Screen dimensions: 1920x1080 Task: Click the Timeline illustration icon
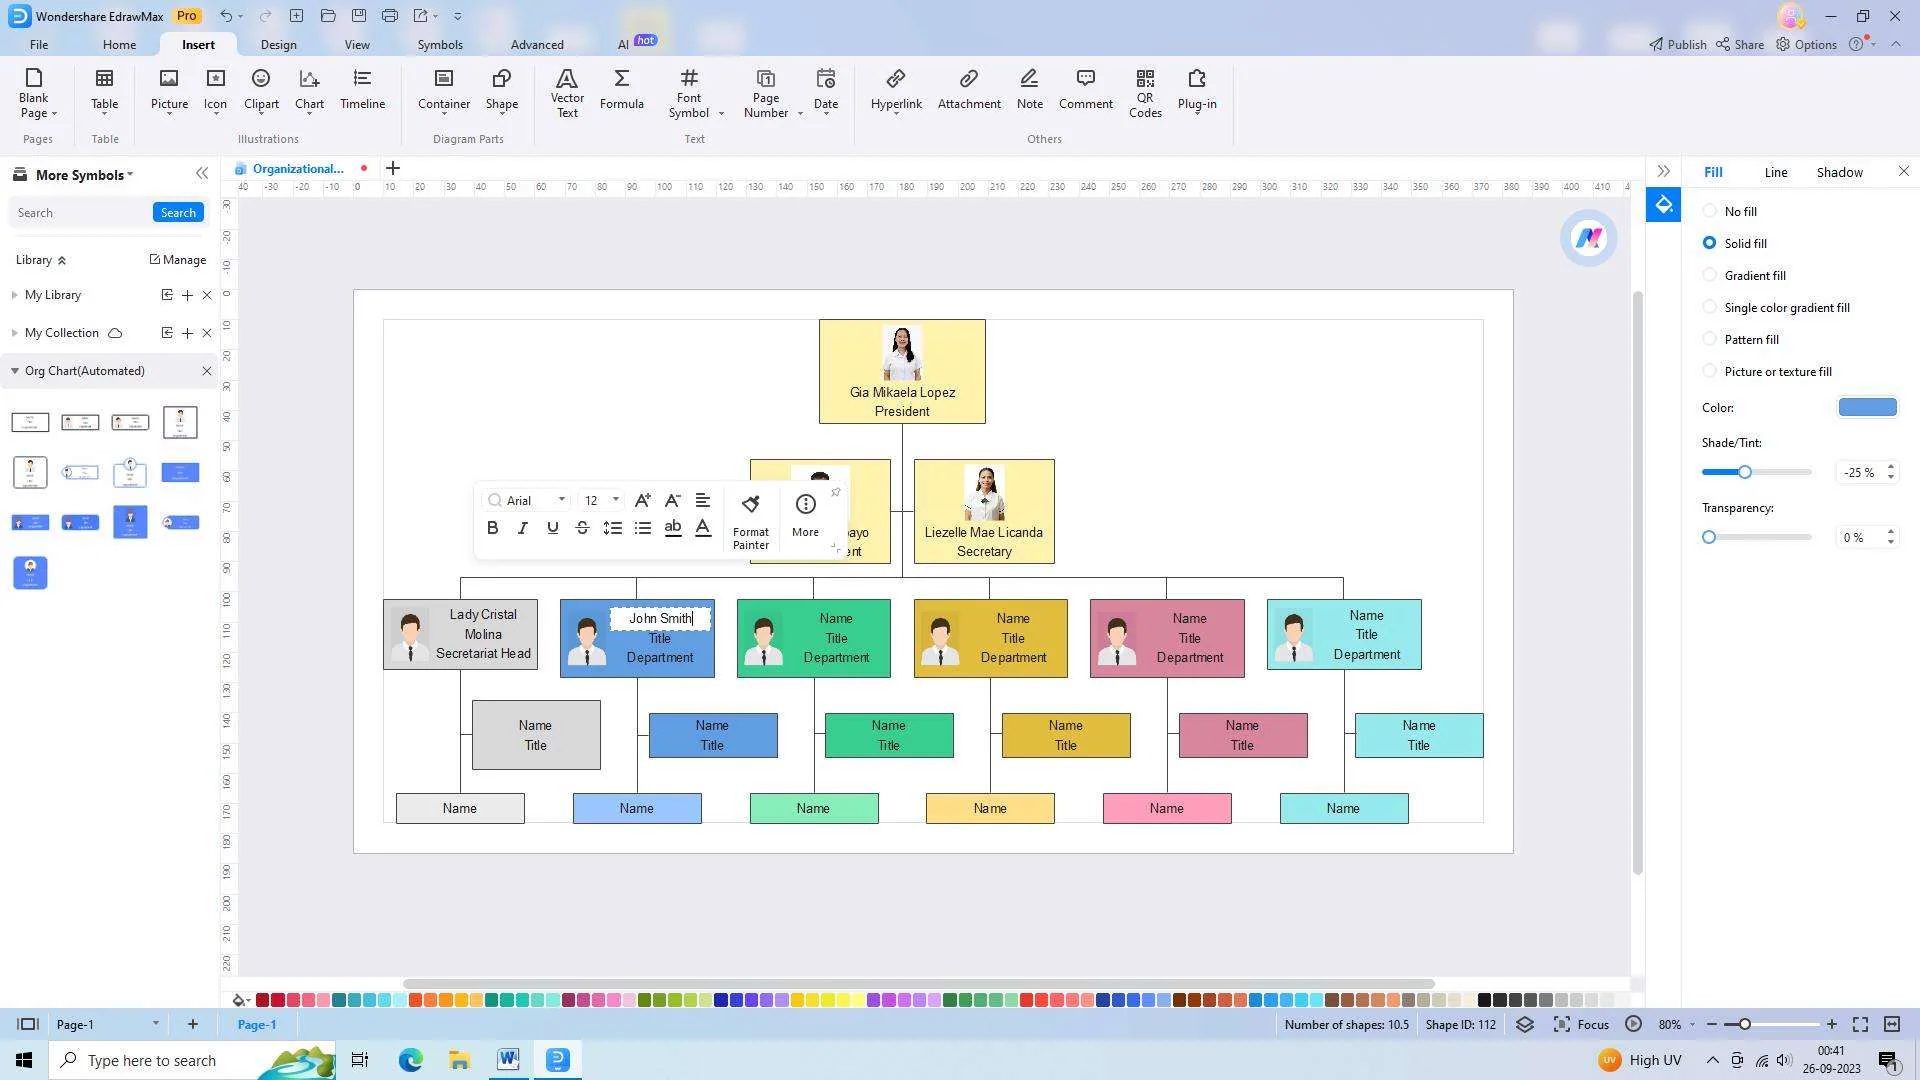coord(362,90)
